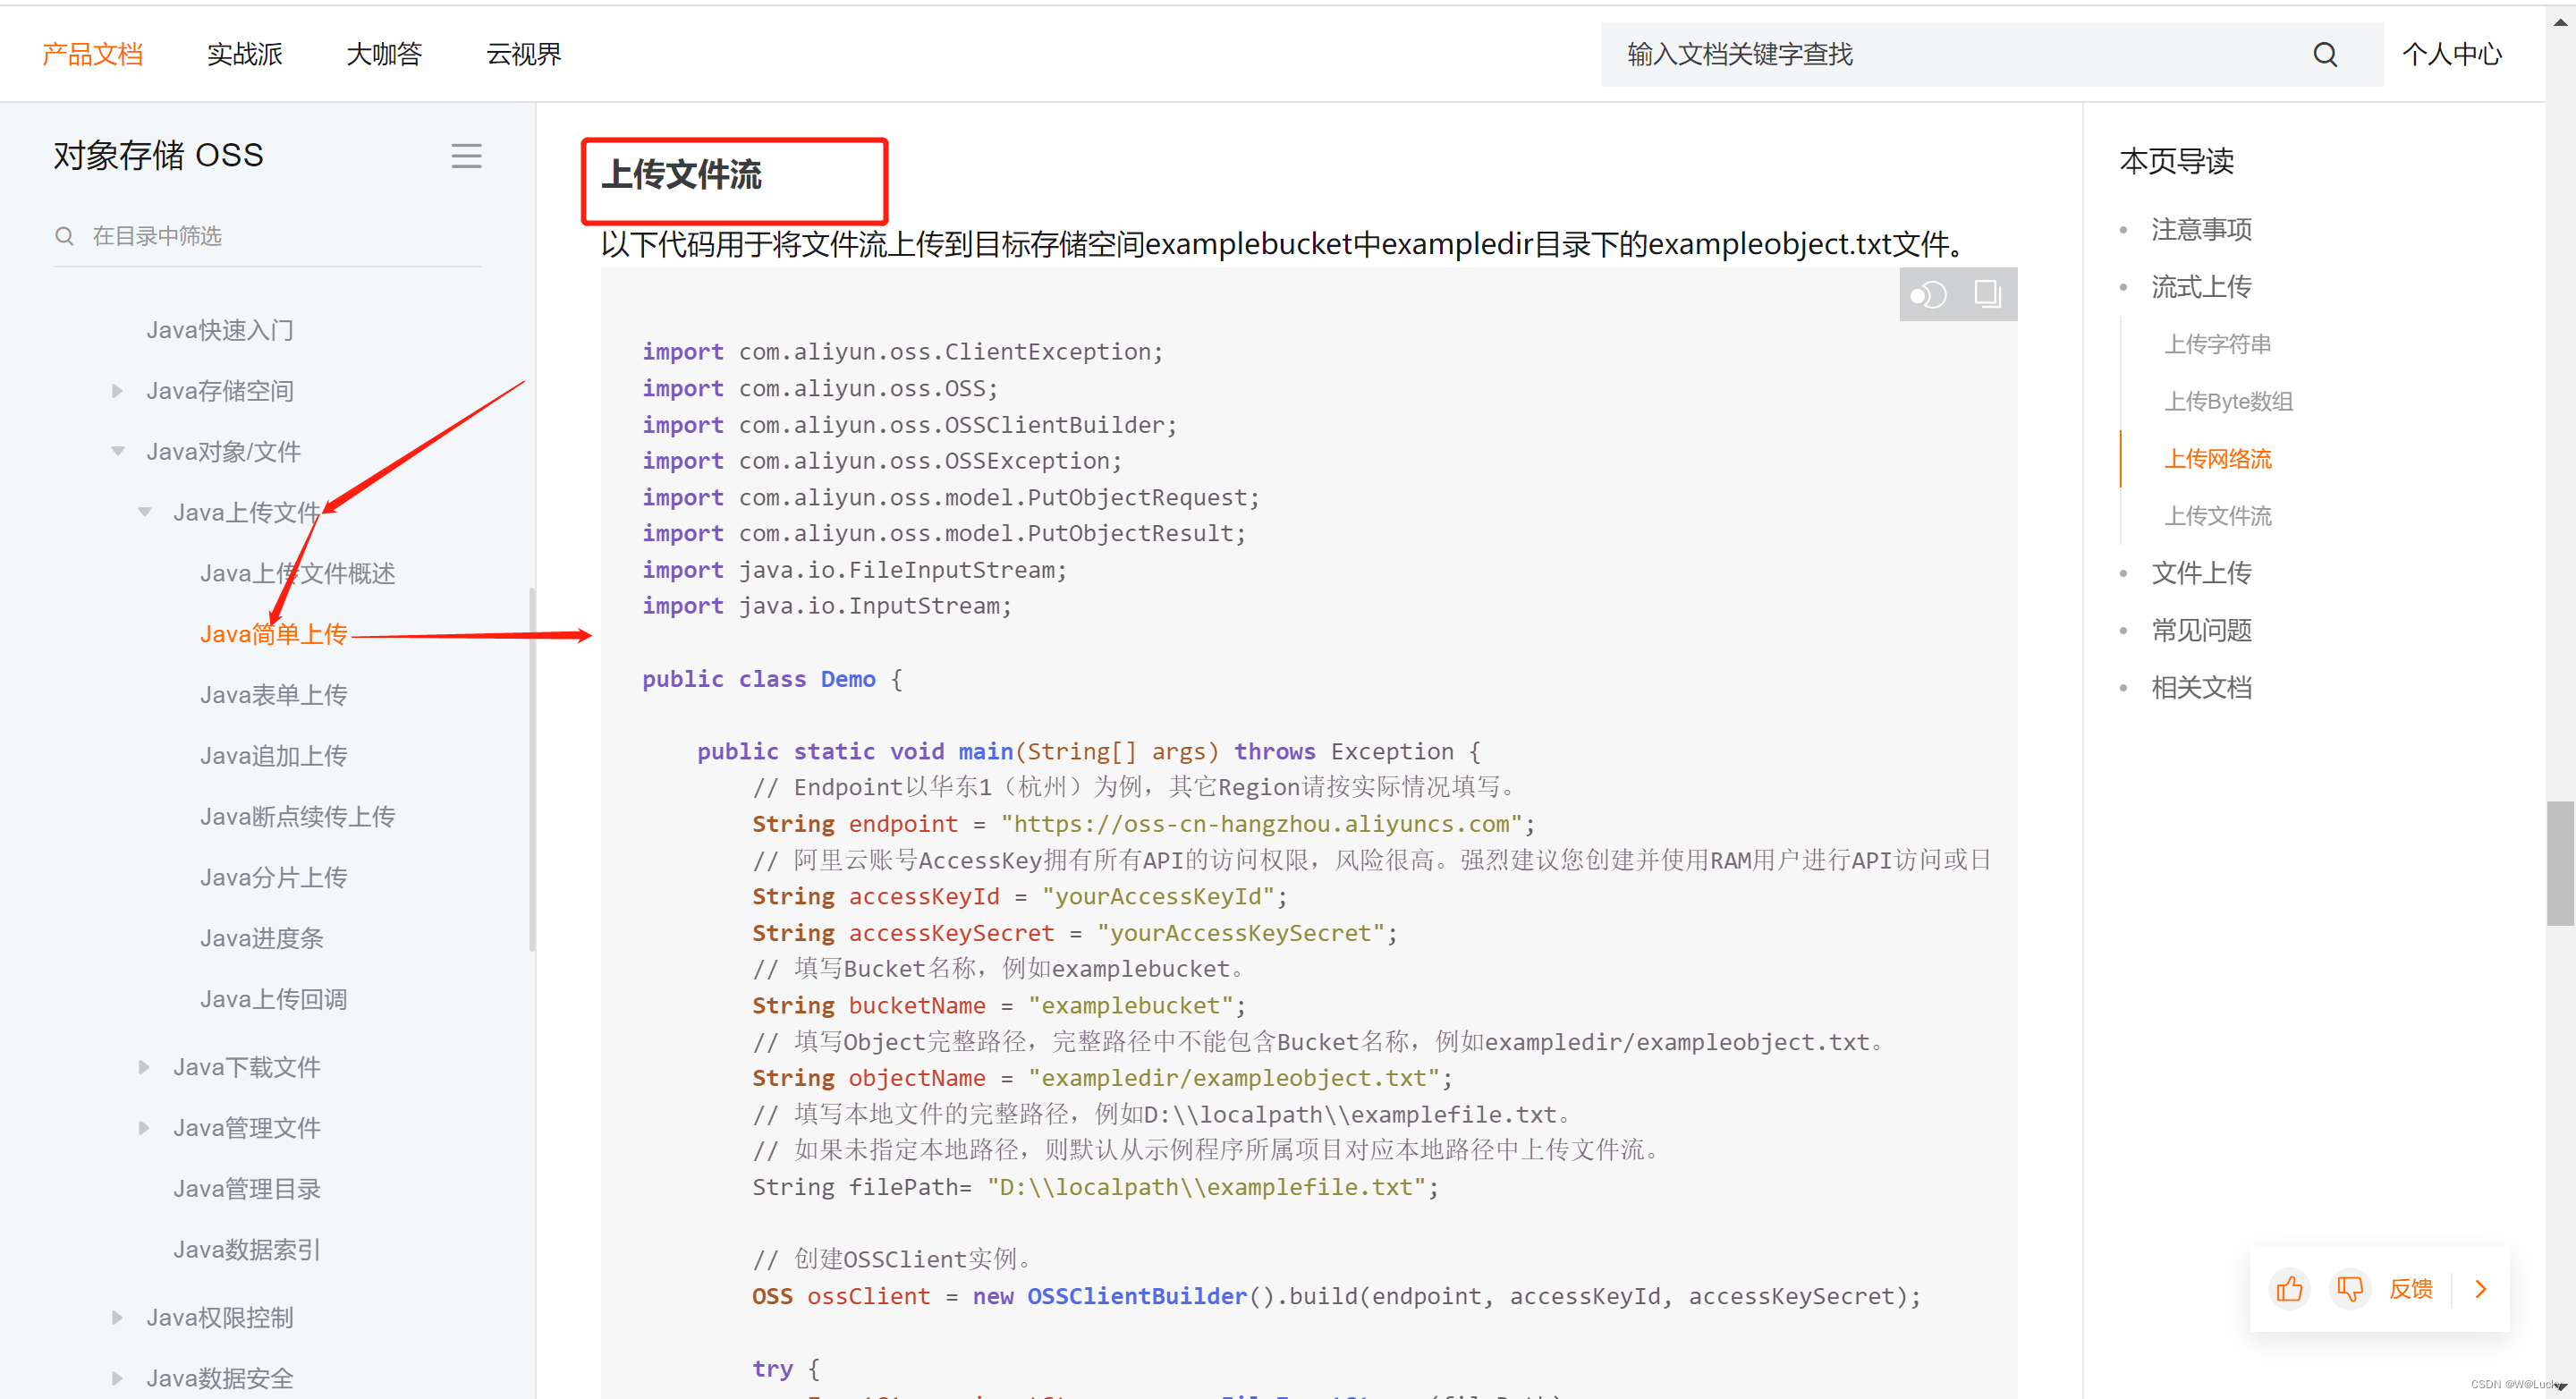
Task: Click the thumbs-down feedback icon
Action: (2349, 1288)
